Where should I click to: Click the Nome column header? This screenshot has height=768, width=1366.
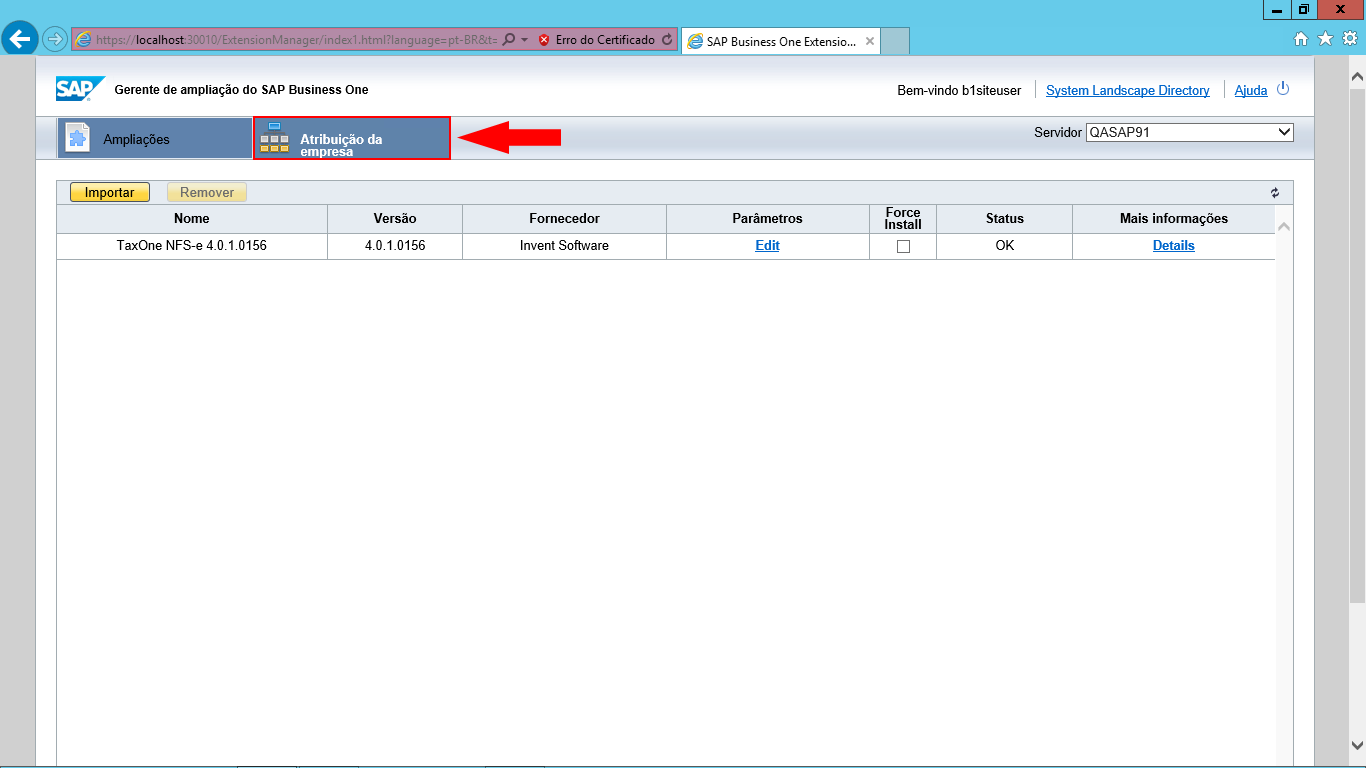pos(192,218)
